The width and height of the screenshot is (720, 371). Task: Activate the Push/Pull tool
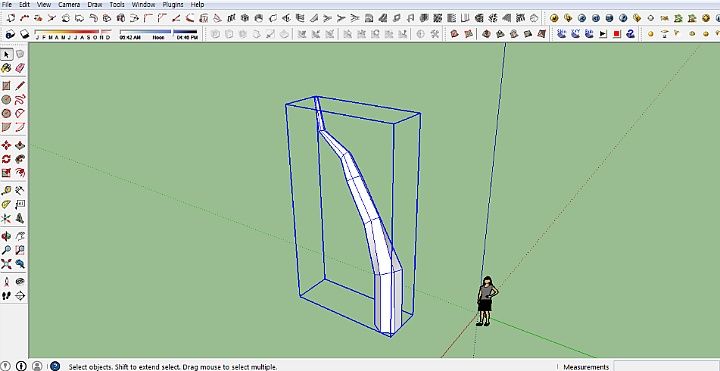click(20, 146)
